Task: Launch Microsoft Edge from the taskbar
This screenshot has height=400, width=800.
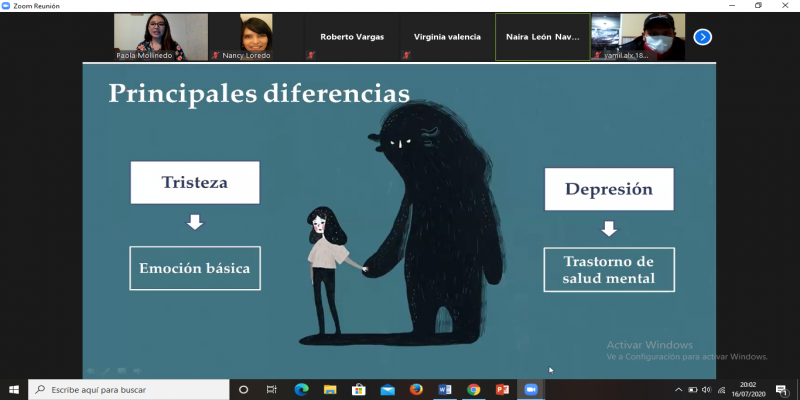Action: 301,390
